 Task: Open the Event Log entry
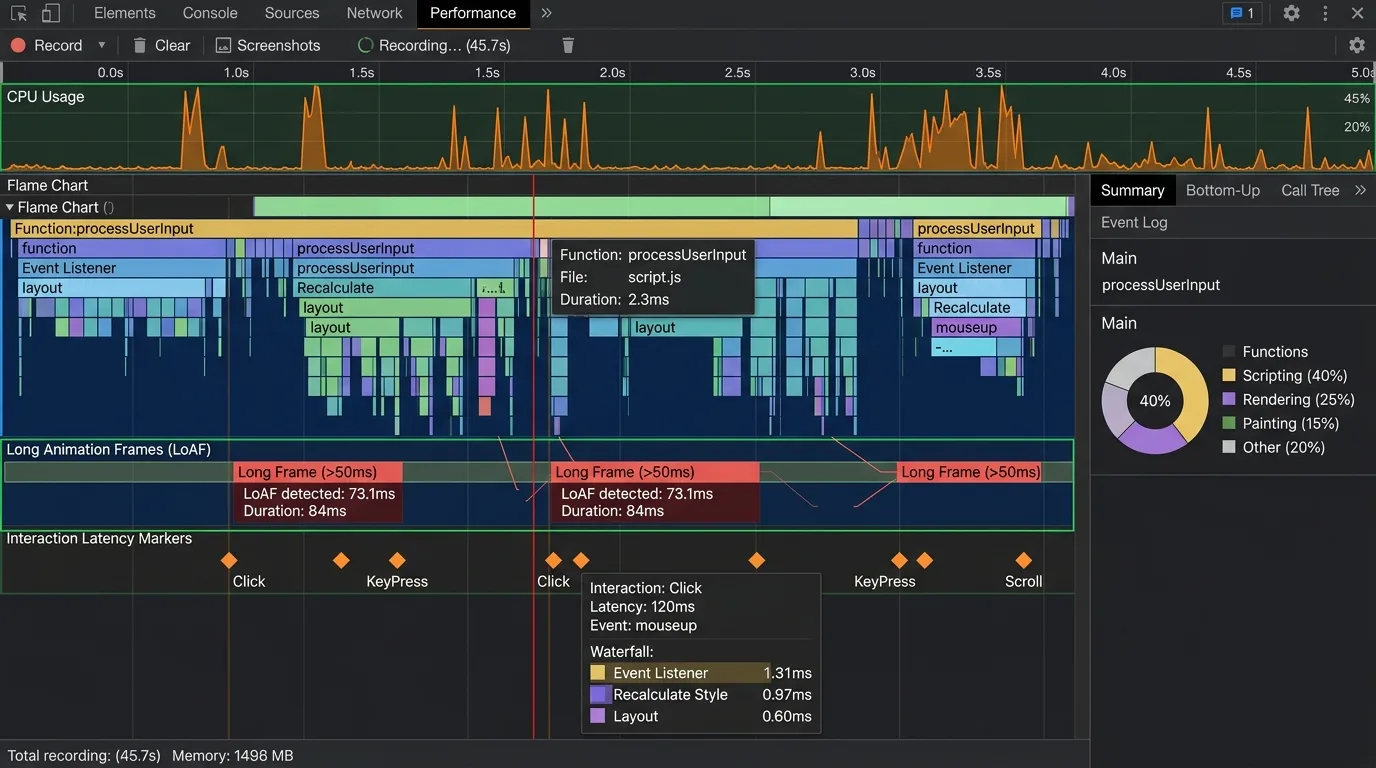pyautogui.click(x=1134, y=222)
